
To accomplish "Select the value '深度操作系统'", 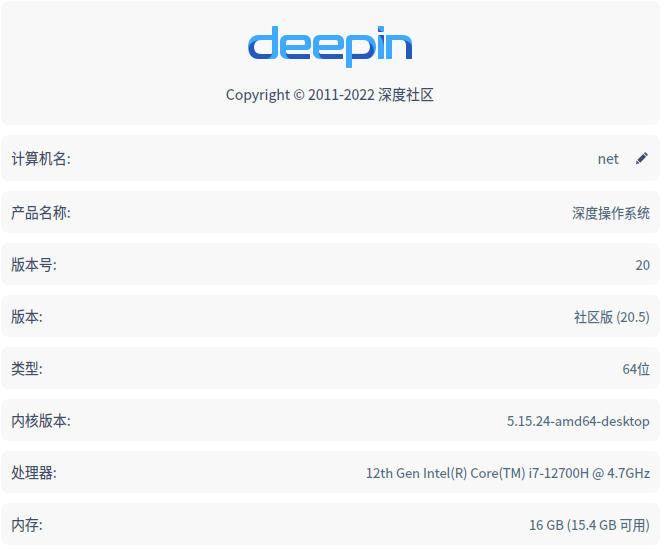I will coord(611,213).
